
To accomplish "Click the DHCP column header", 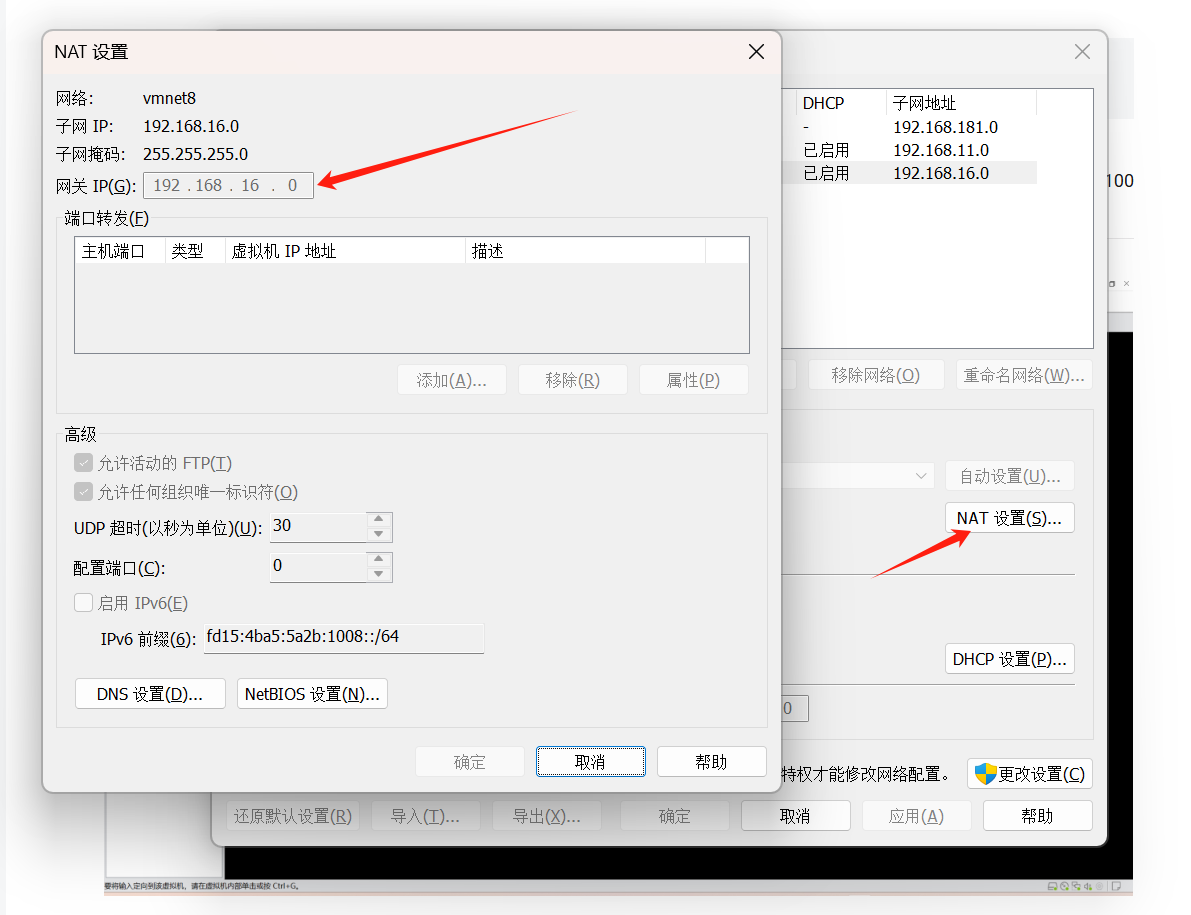I will click(841, 103).
